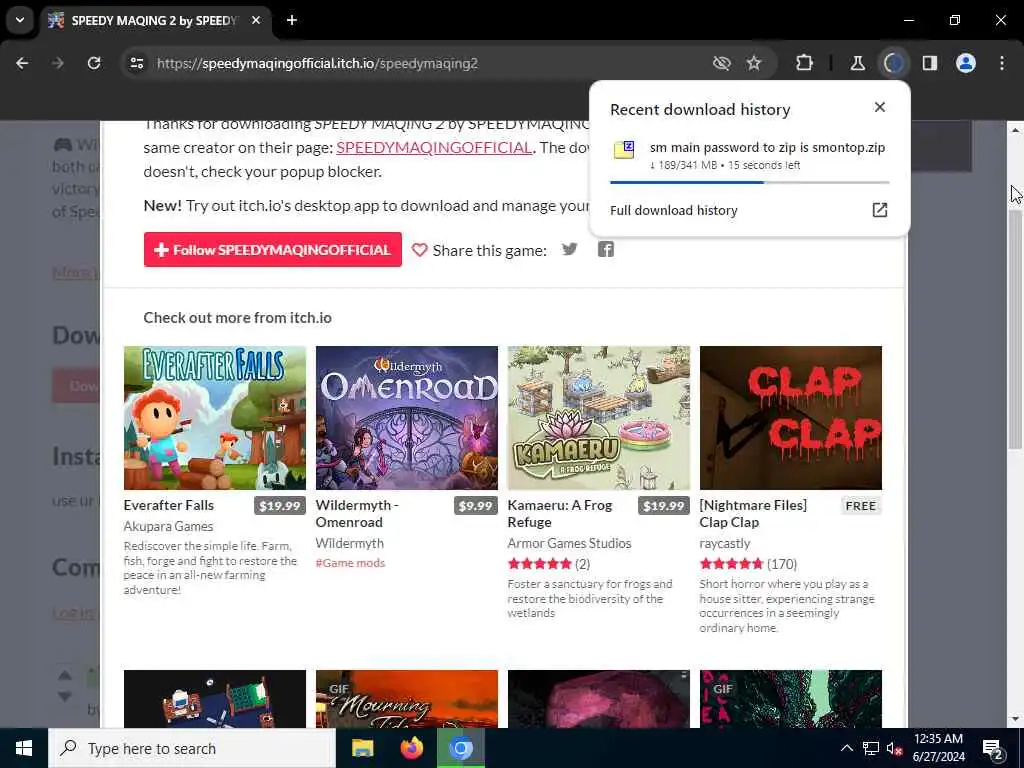The height and width of the screenshot is (768, 1024).
Task: Open the Windows Start menu
Action: pyautogui.click(x=24, y=748)
